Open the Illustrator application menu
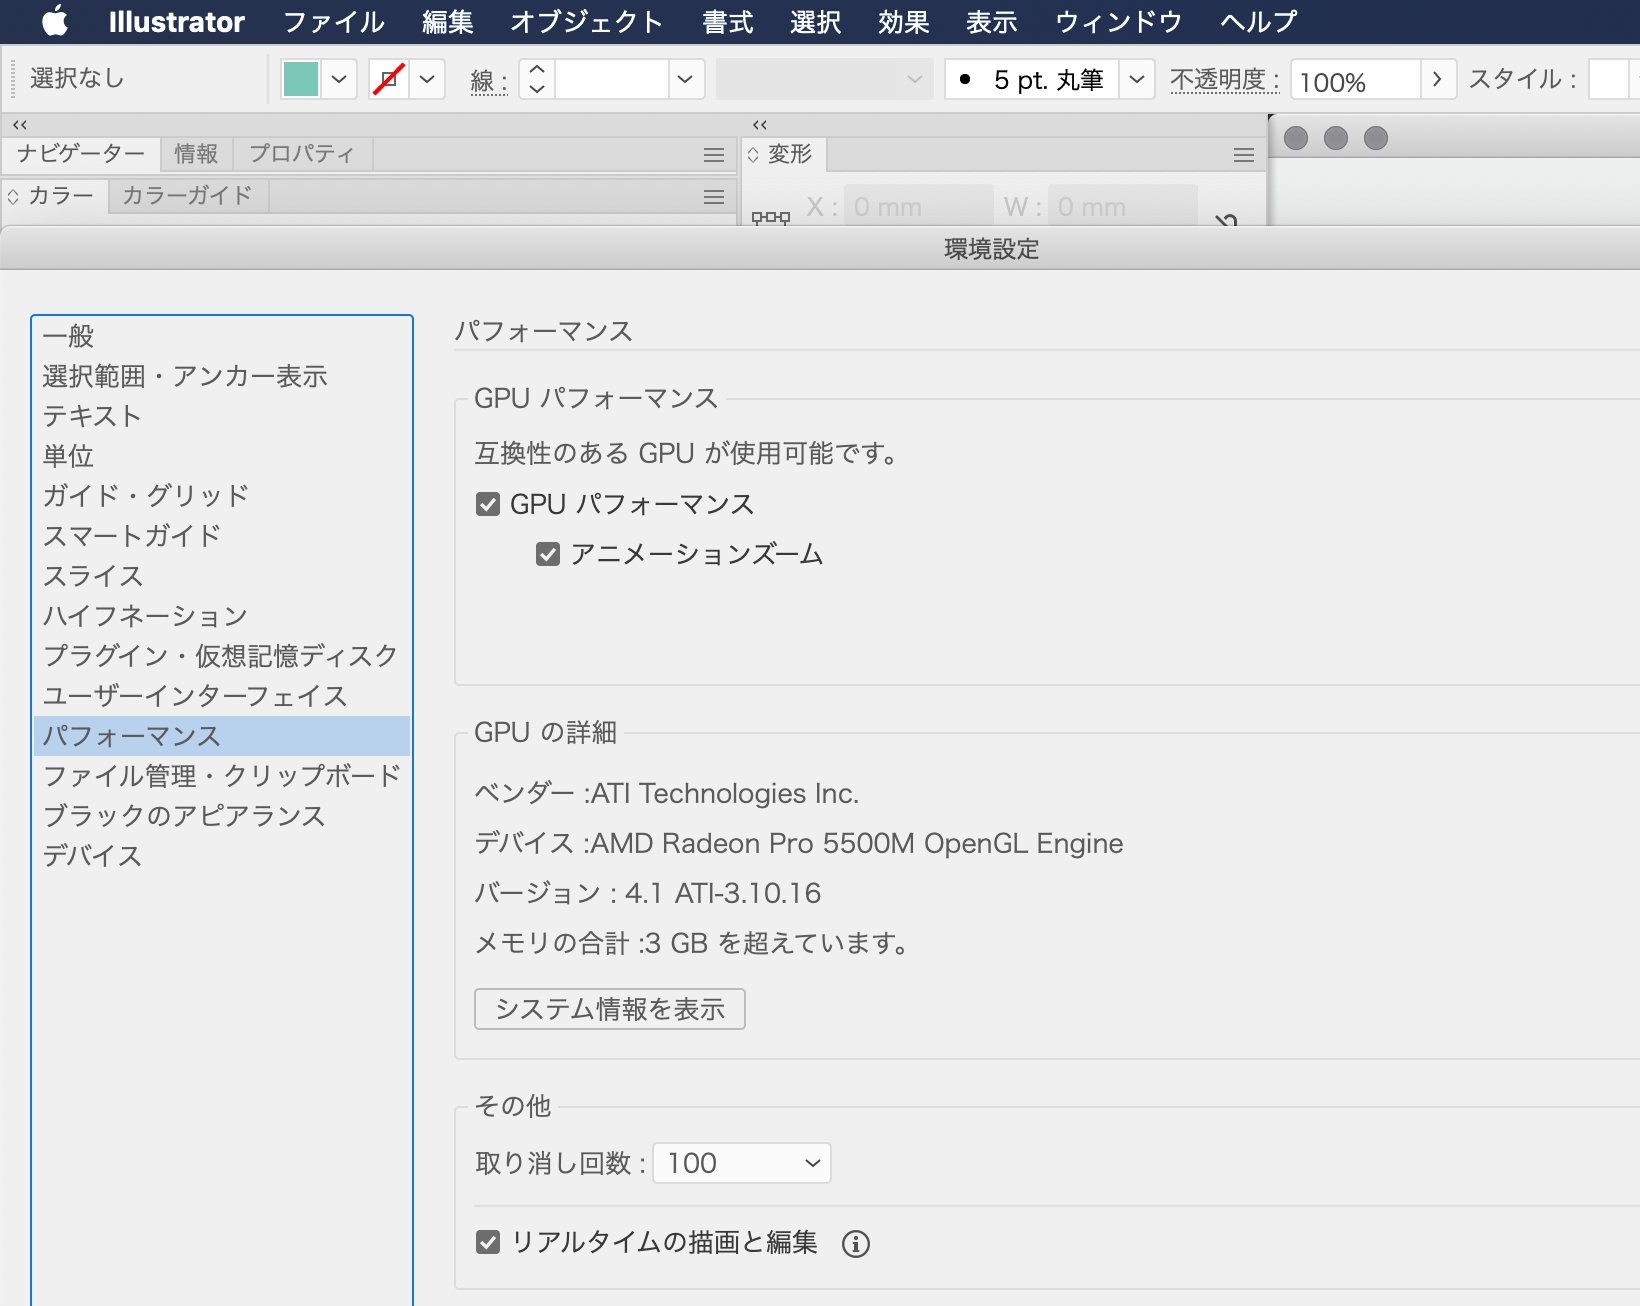This screenshot has height=1306, width=1640. pos(176,22)
